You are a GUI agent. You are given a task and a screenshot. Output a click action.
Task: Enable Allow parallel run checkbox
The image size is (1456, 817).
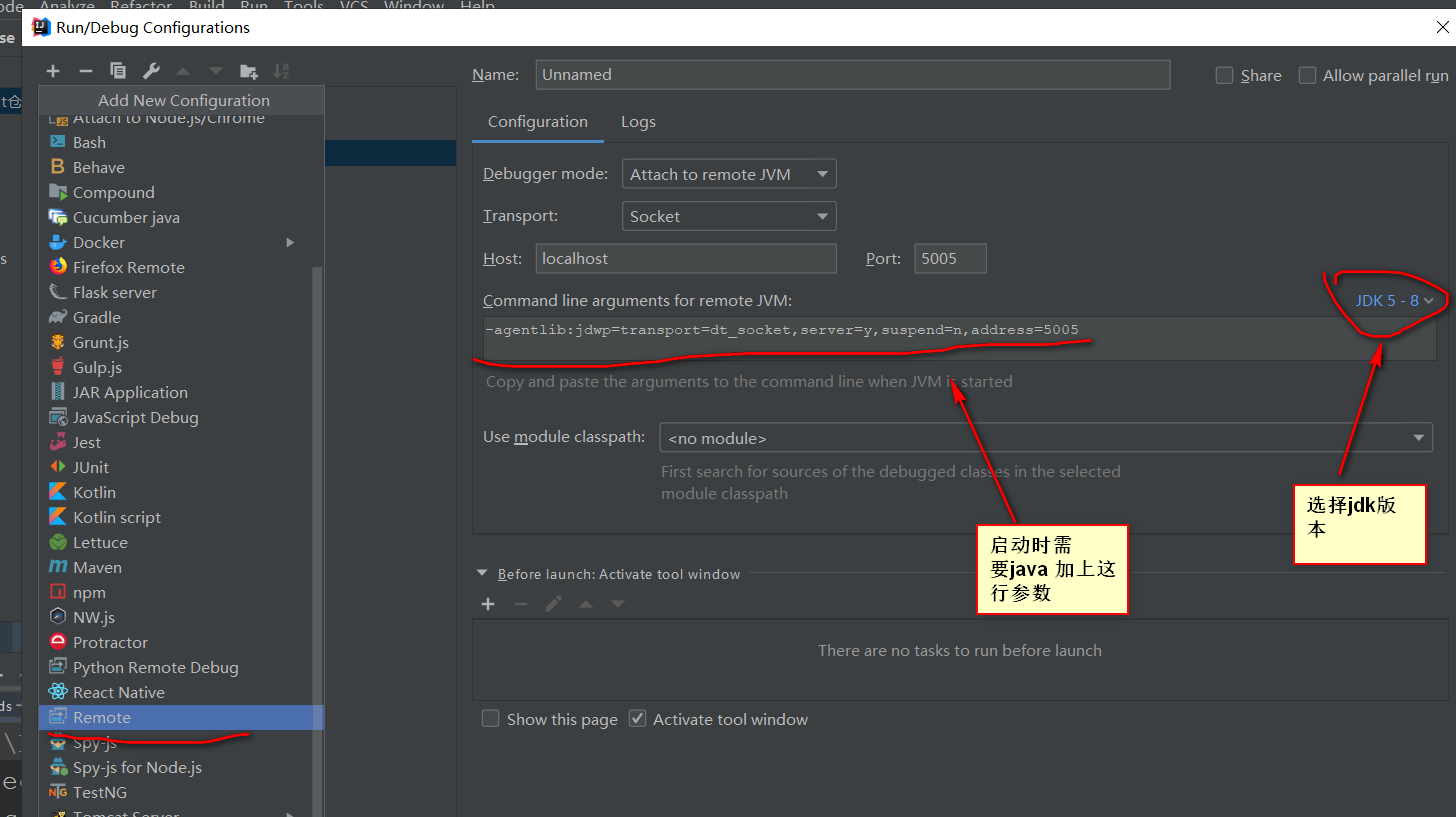click(1307, 76)
